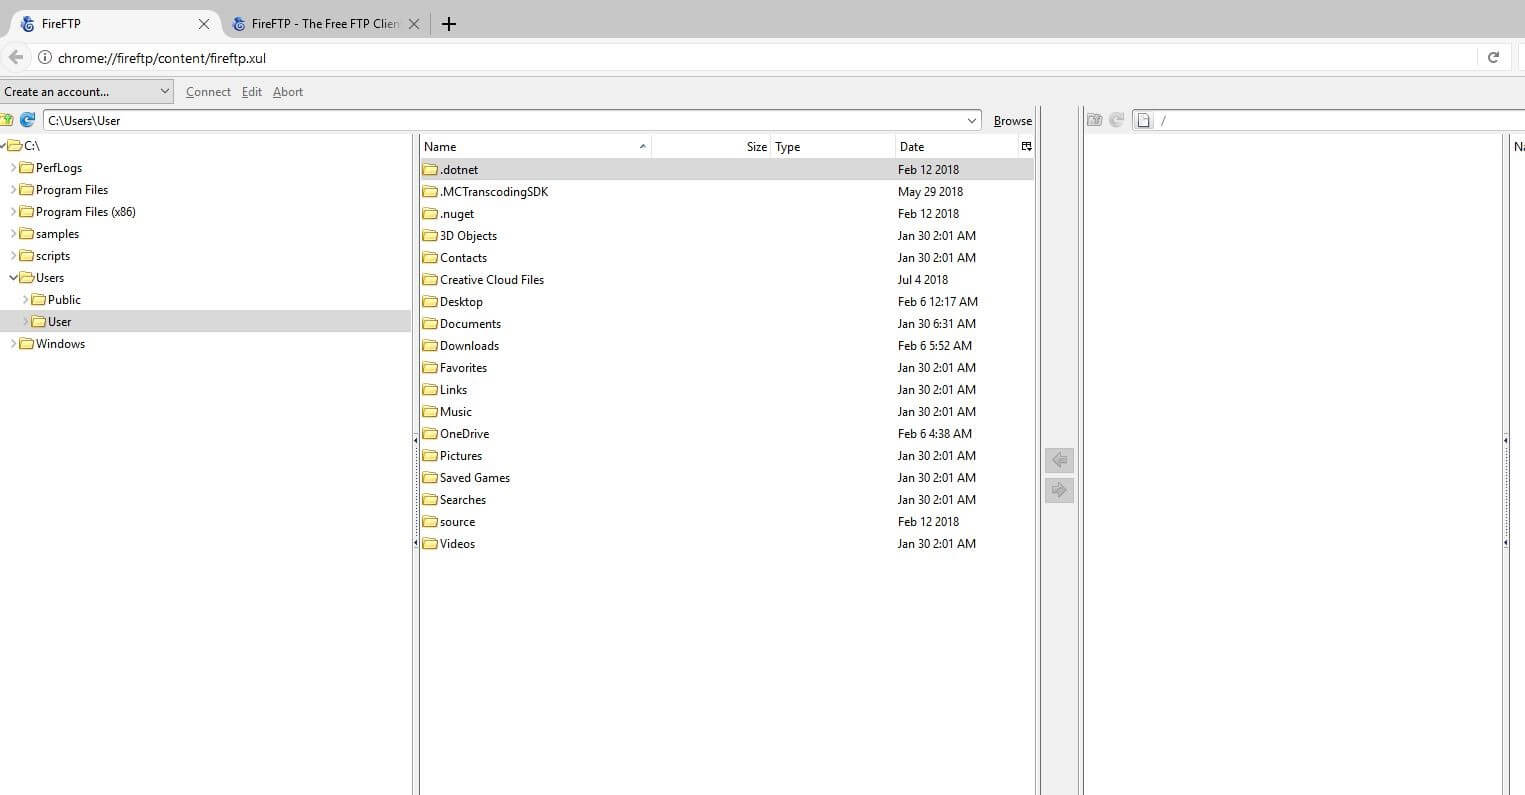1525x795 pixels.
Task: Select the Music folder row
Action: pos(727,411)
